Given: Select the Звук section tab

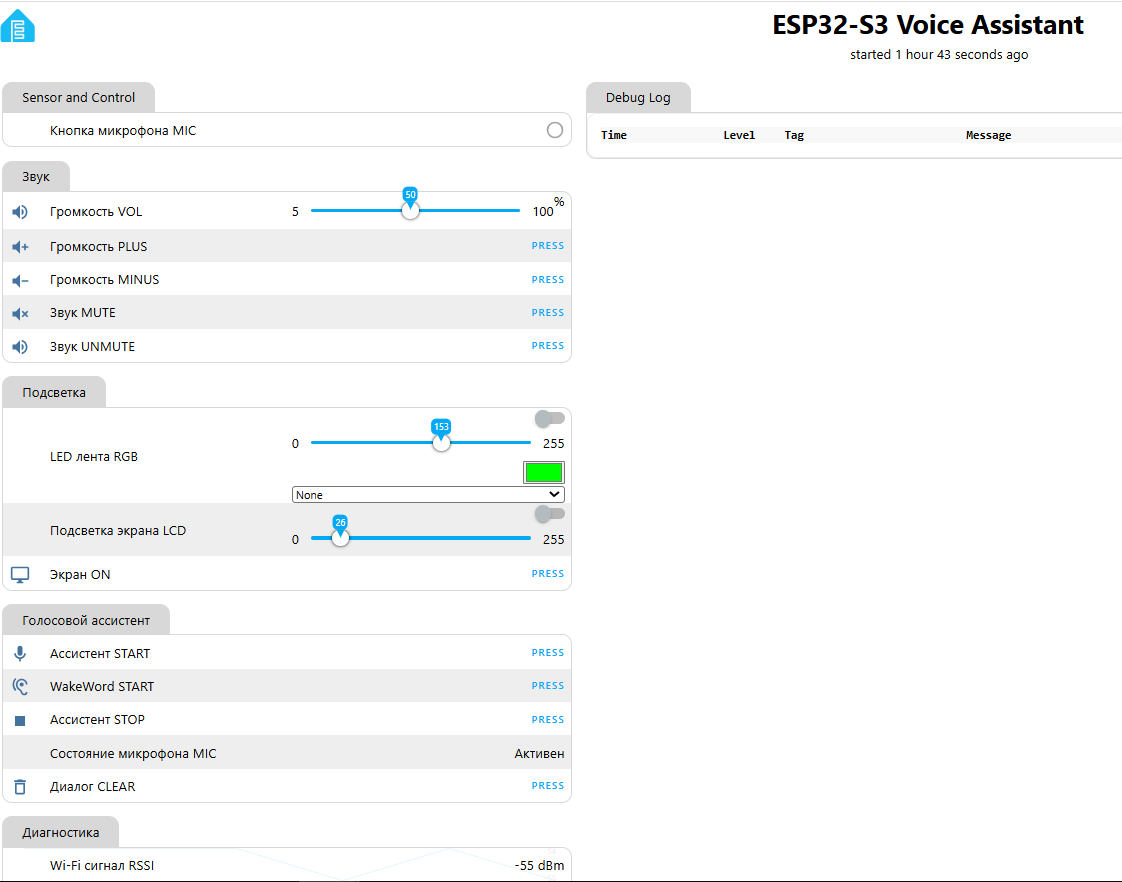Looking at the screenshot, I should click(36, 177).
